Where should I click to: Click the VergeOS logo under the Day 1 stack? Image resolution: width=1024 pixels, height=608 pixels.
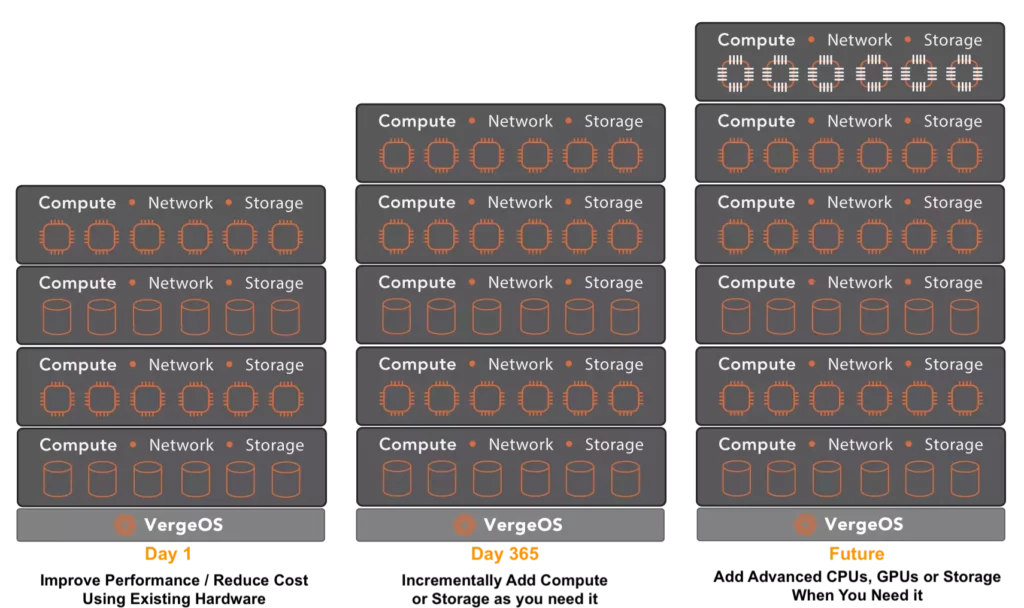tap(125, 524)
